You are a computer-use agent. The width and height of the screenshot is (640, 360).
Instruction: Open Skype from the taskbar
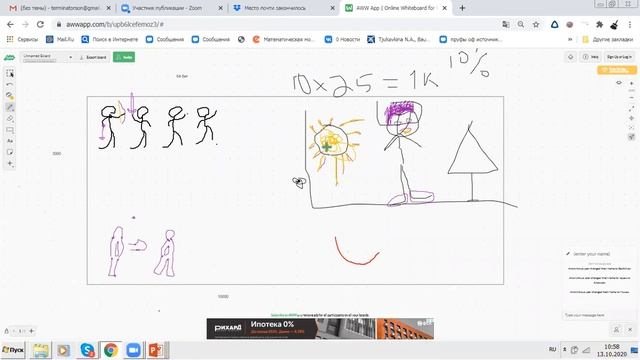click(87, 350)
